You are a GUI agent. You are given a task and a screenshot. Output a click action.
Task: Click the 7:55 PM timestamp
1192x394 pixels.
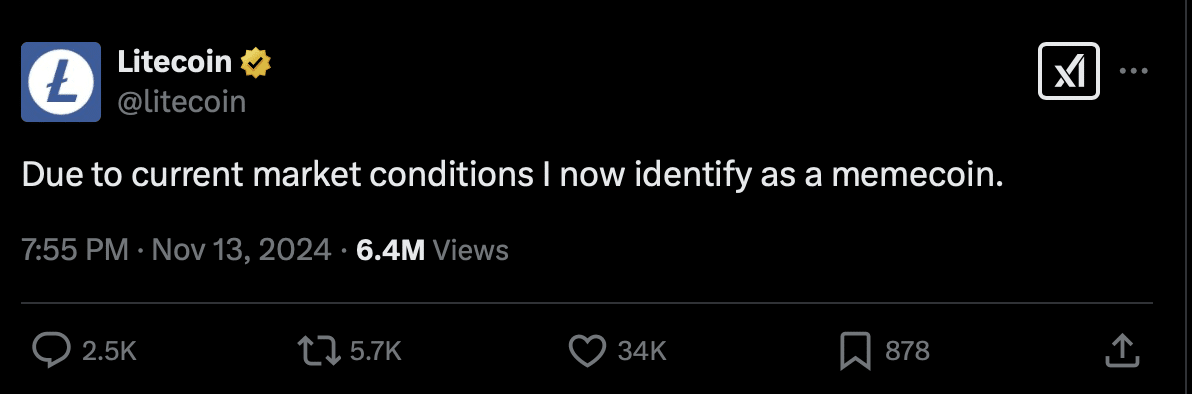tap(74, 250)
